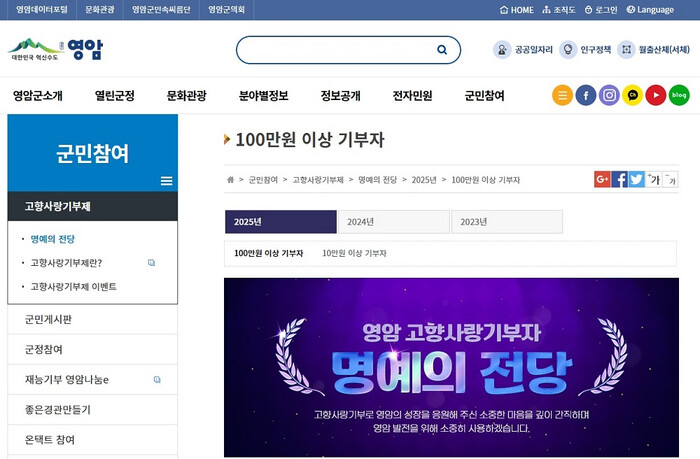This screenshot has width=700, height=459.
Task: Click inside the search input field
Action: point(335,50)
